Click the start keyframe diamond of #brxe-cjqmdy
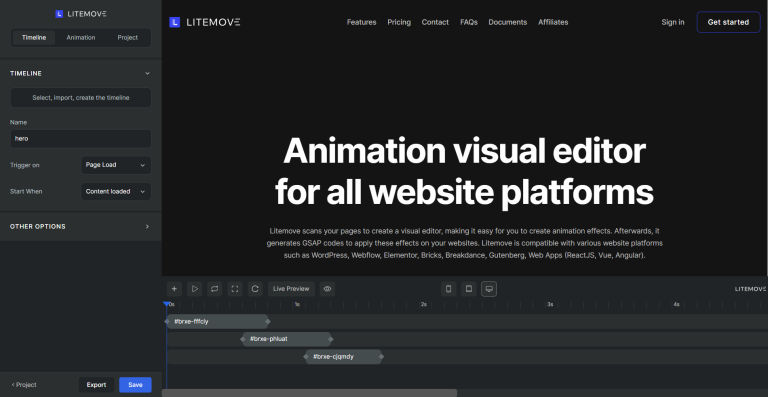 (306, 356)
